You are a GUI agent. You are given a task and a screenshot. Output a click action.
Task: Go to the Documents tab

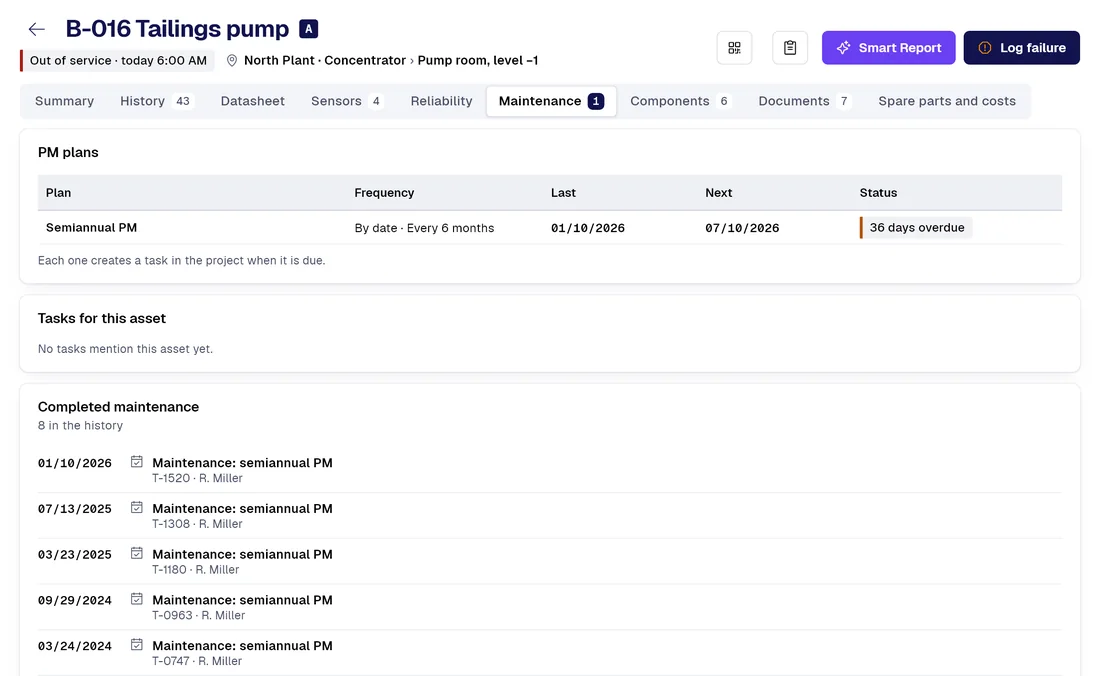(805, 101)
